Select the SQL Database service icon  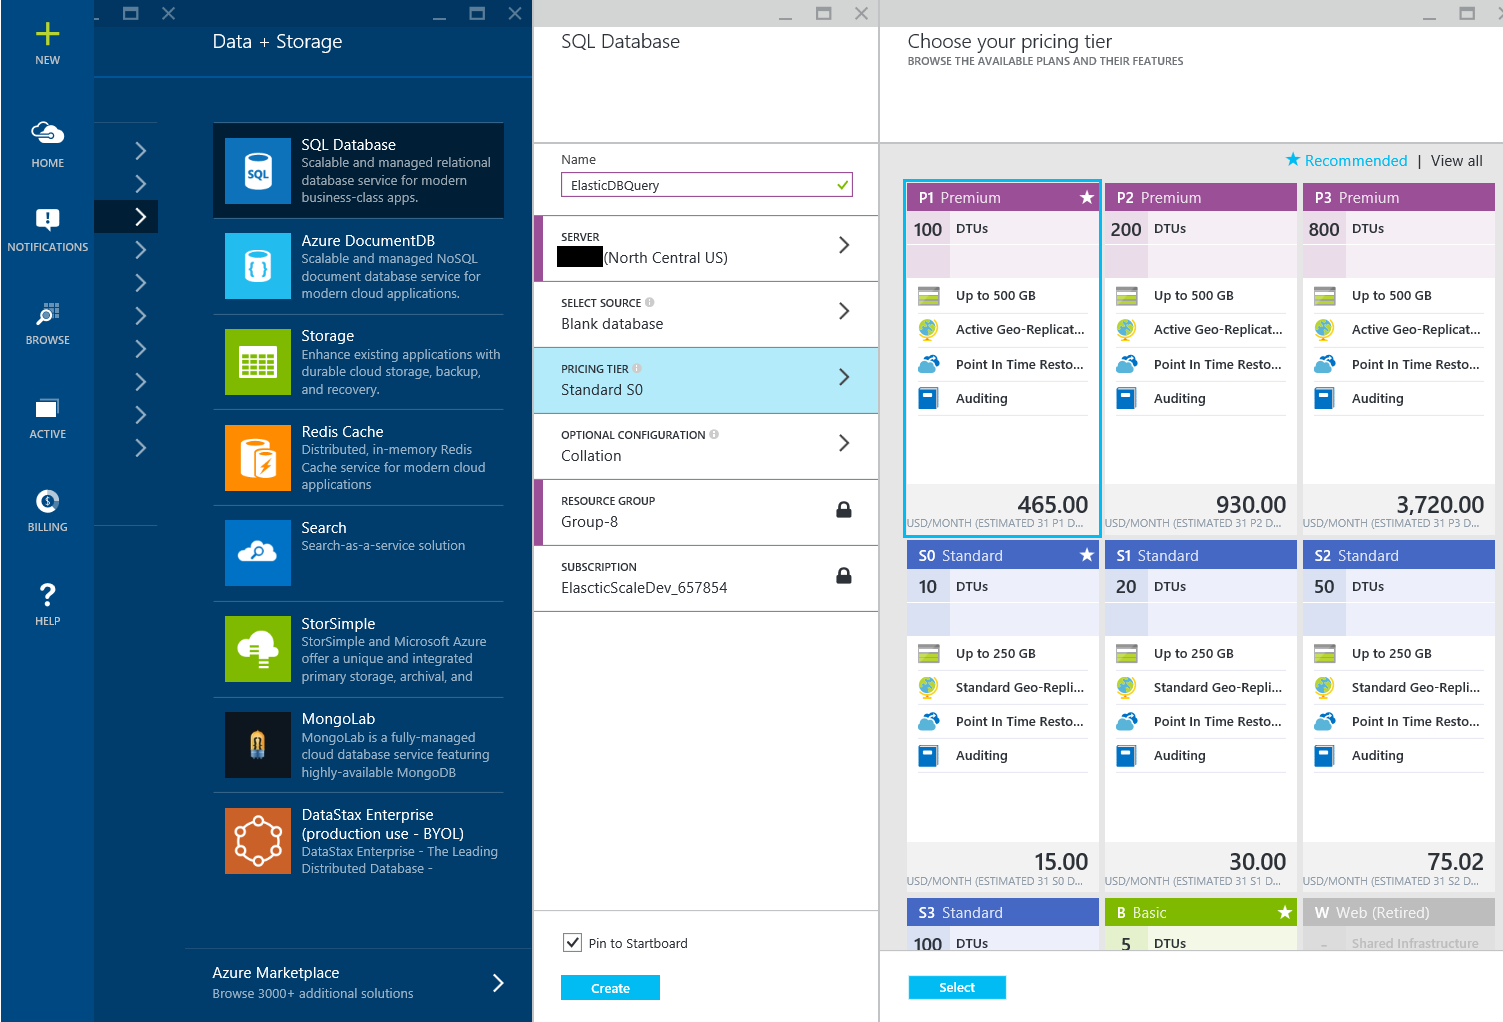(x=258, y=170)
